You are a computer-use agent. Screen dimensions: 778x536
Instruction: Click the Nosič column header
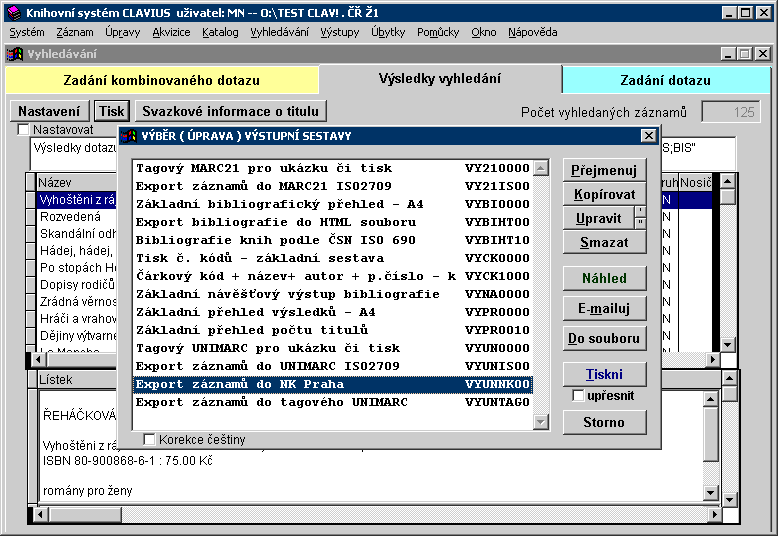[x=696, y=182]
